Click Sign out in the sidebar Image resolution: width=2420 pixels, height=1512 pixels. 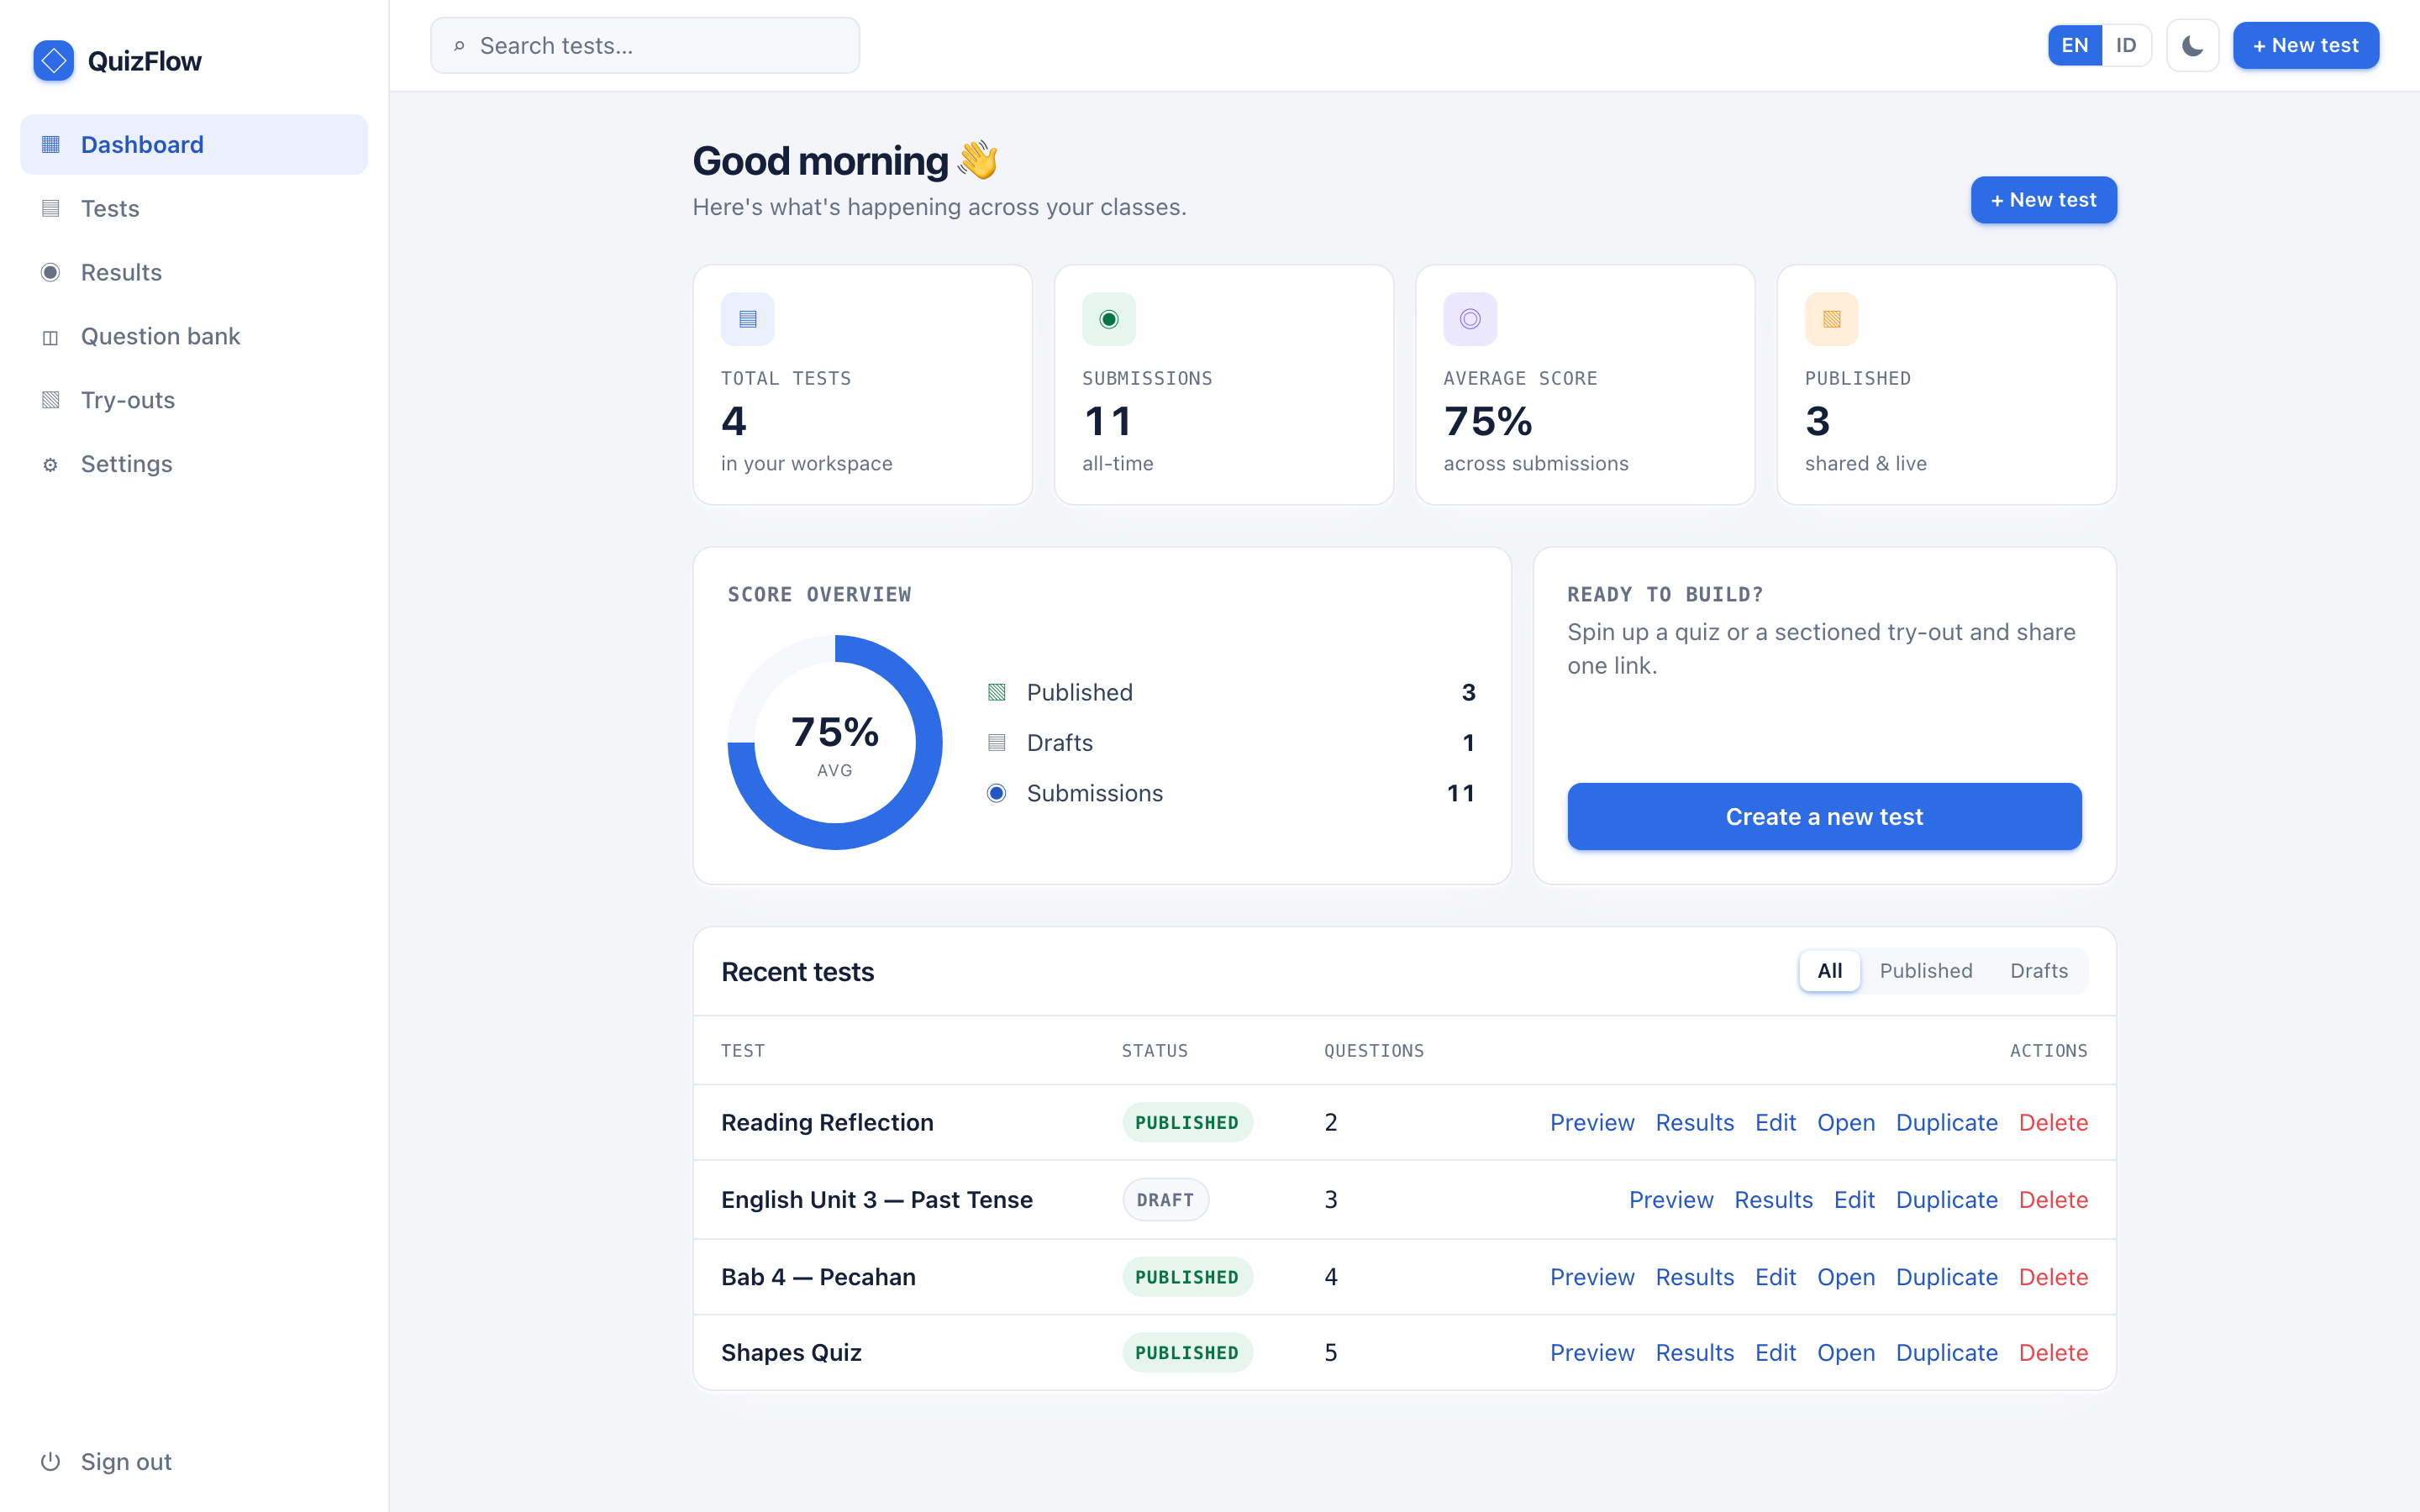tap(194, 1462)
